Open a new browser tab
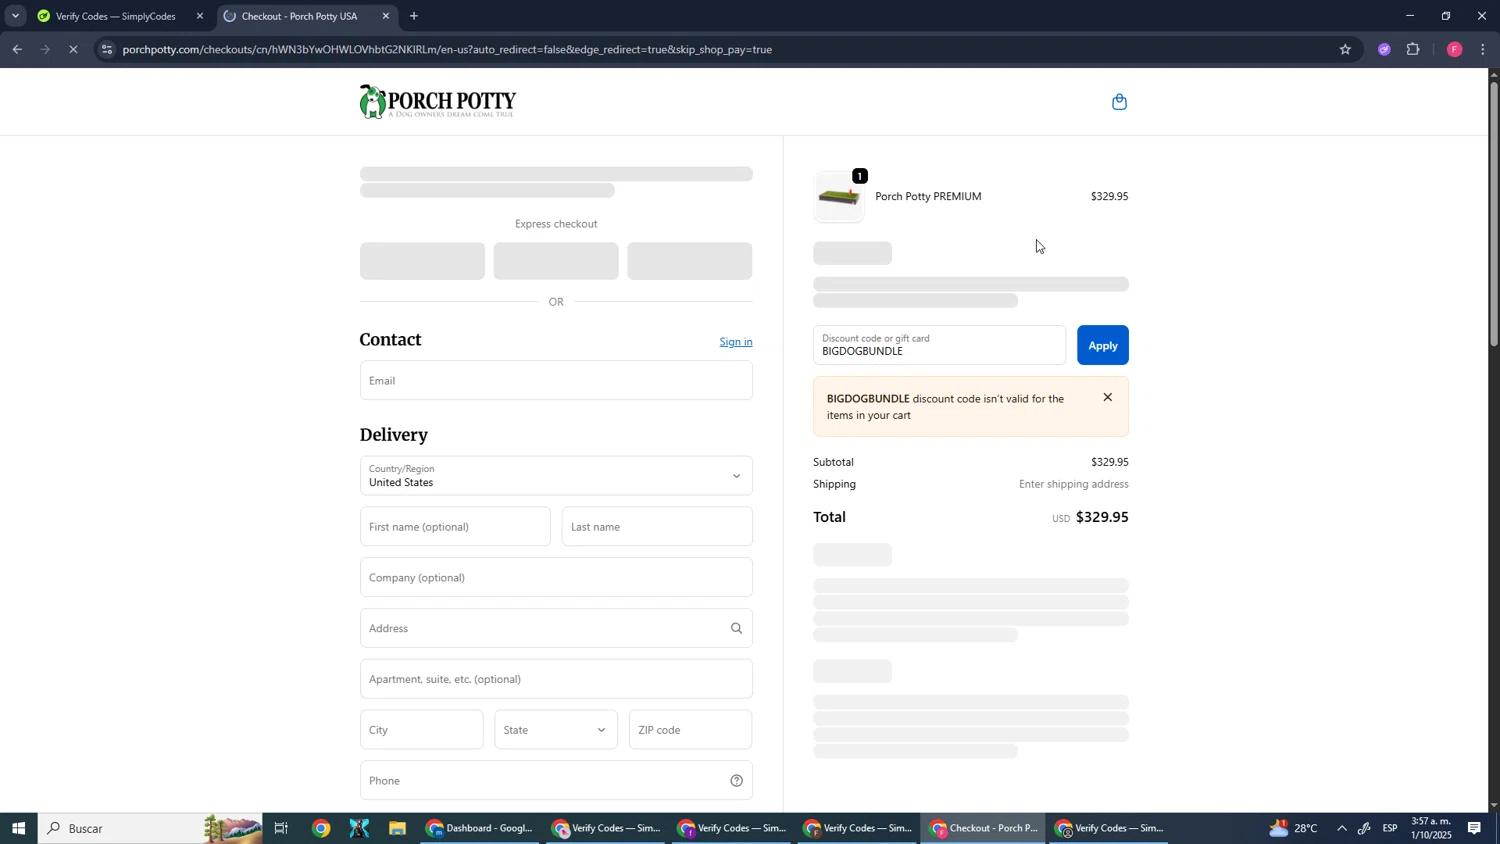1500x844 pixels. click(x=414, y=16)
